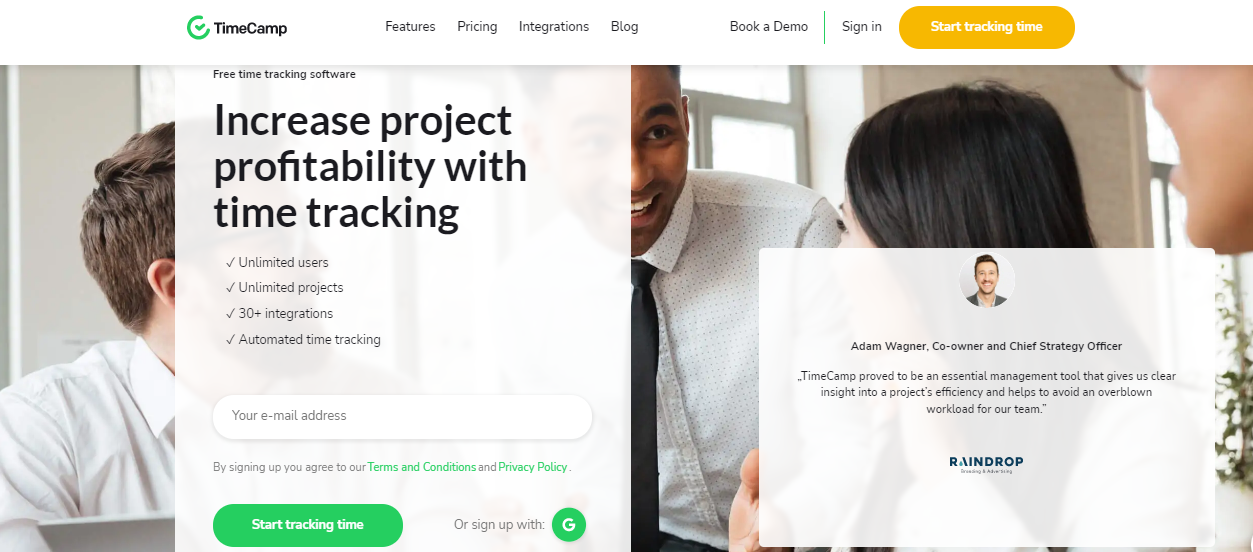Viewport: 1253px width, 552px height.
Task: Click the testimonial quote text
Action: [x=987, y=392]
